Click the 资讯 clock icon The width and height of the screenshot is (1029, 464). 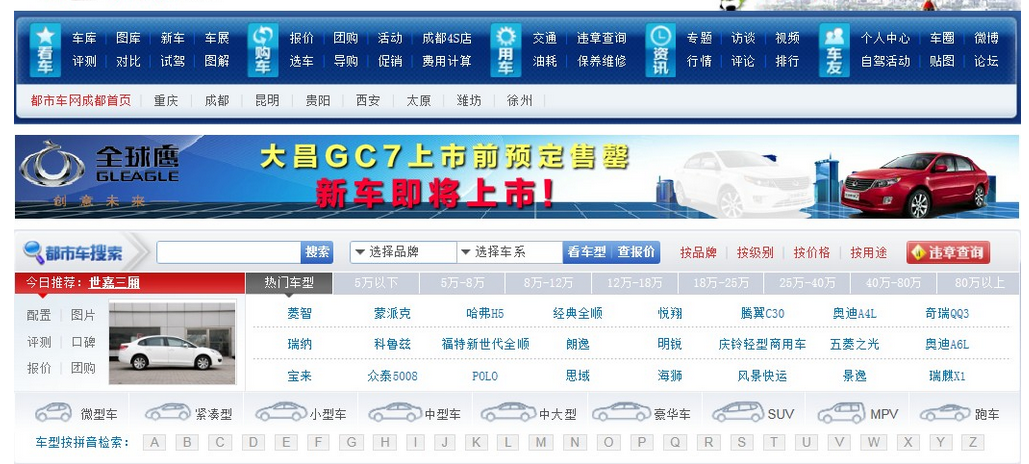coord(660,50)
